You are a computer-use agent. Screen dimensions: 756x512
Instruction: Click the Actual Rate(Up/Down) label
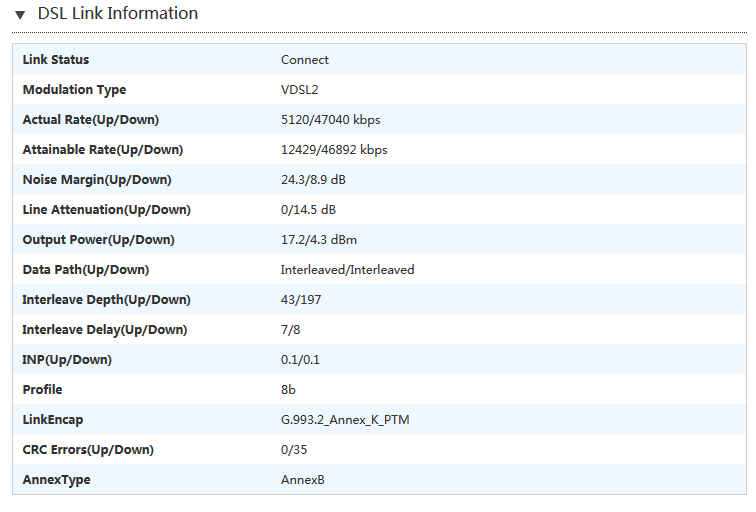[91, 120]
